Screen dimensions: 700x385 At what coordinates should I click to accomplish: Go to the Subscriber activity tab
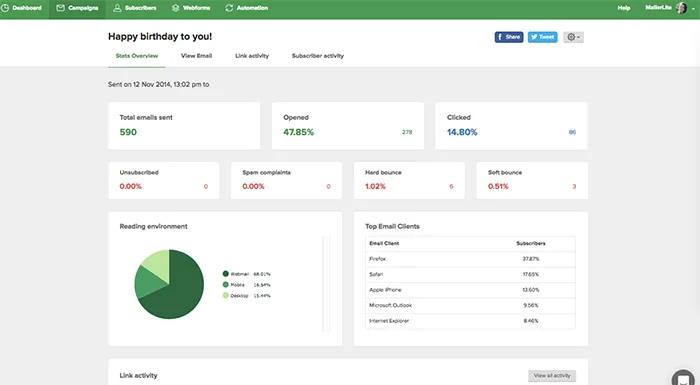pos(318,56)
